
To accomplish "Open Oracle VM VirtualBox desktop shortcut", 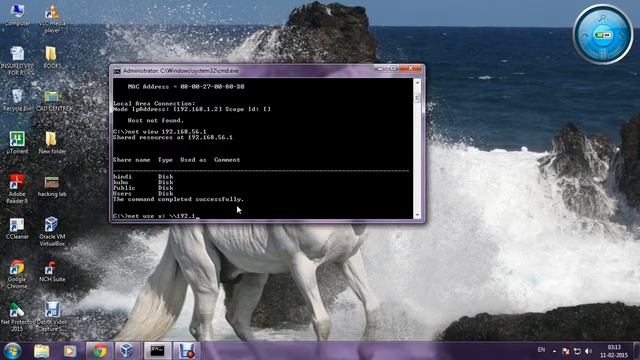I will pos(52,231).
